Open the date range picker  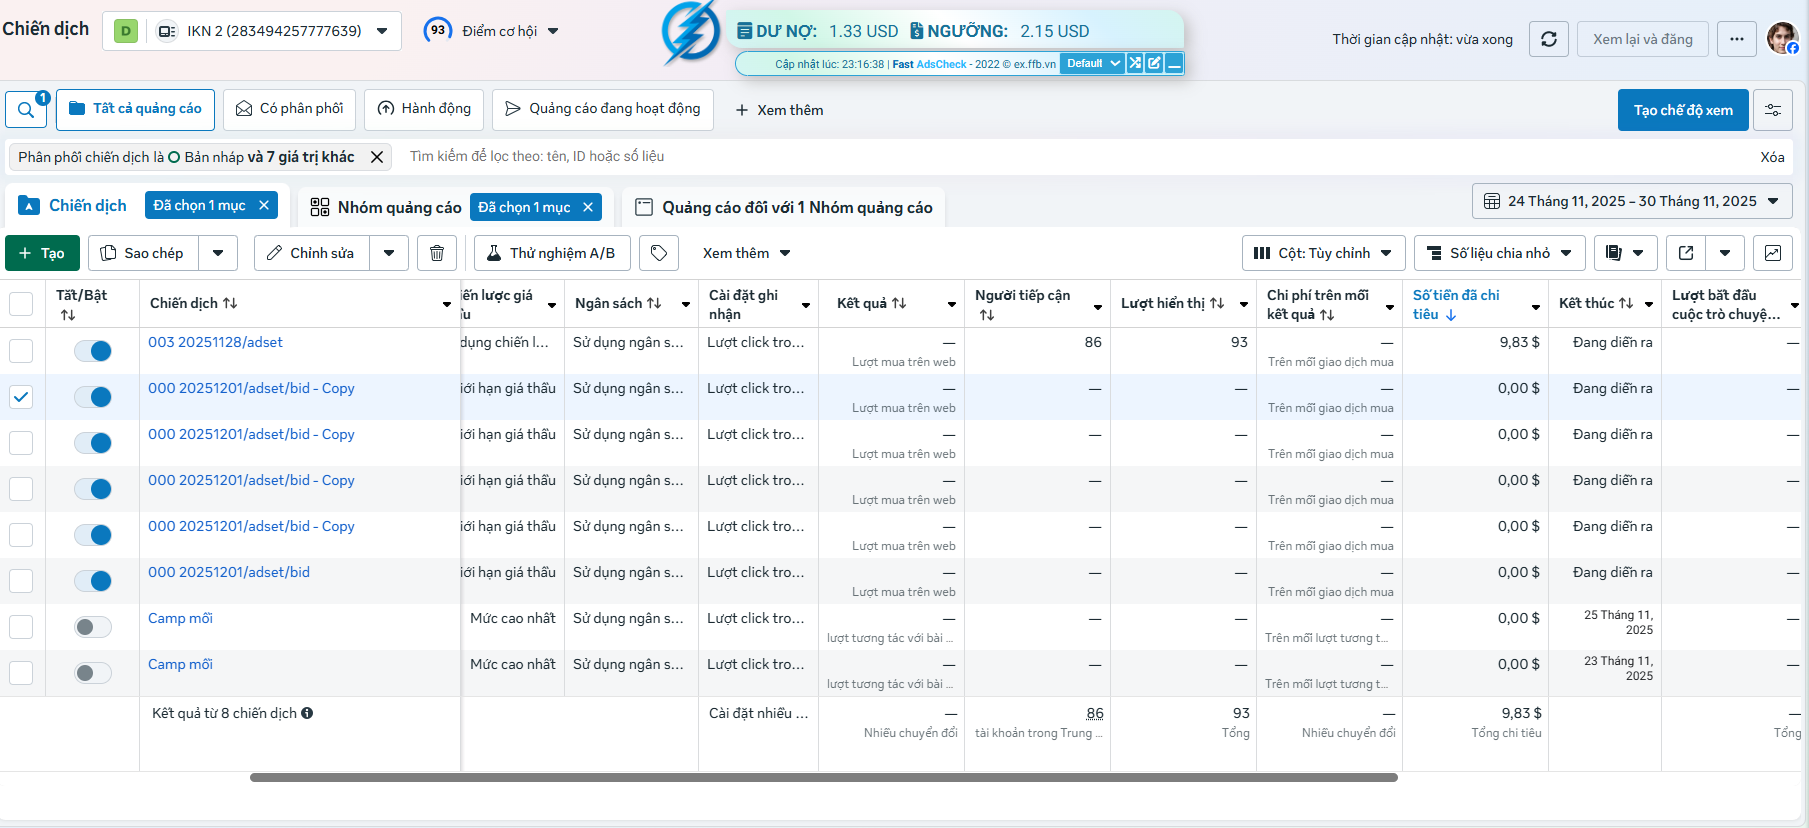tap(1632, 201)
